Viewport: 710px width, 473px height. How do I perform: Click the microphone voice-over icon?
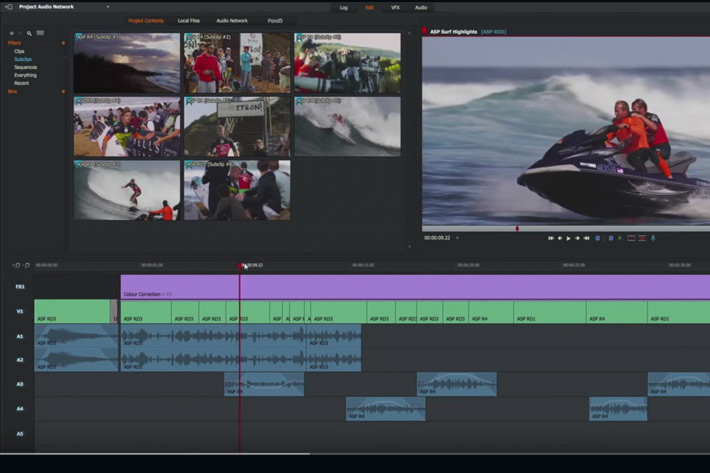tap(653, 238)
